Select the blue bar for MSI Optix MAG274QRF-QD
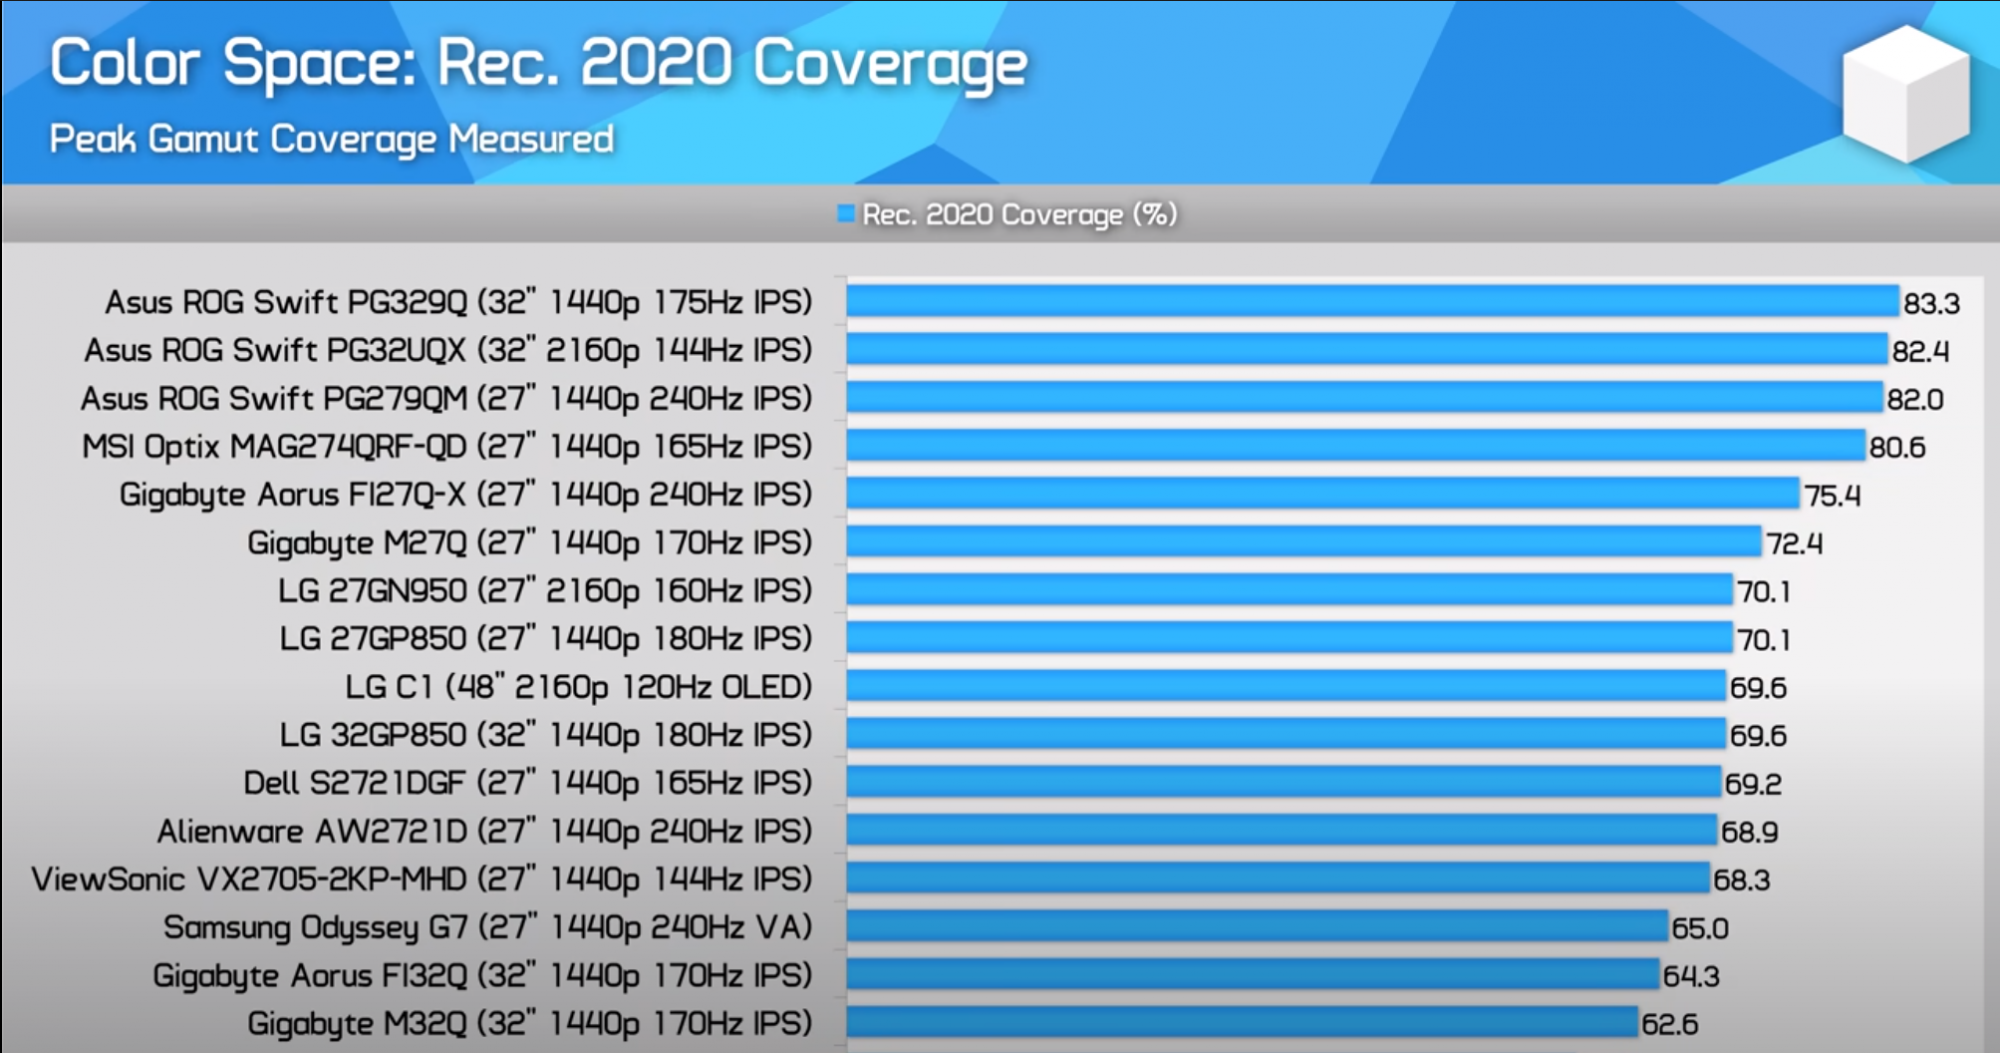 tap(1356, 445)
